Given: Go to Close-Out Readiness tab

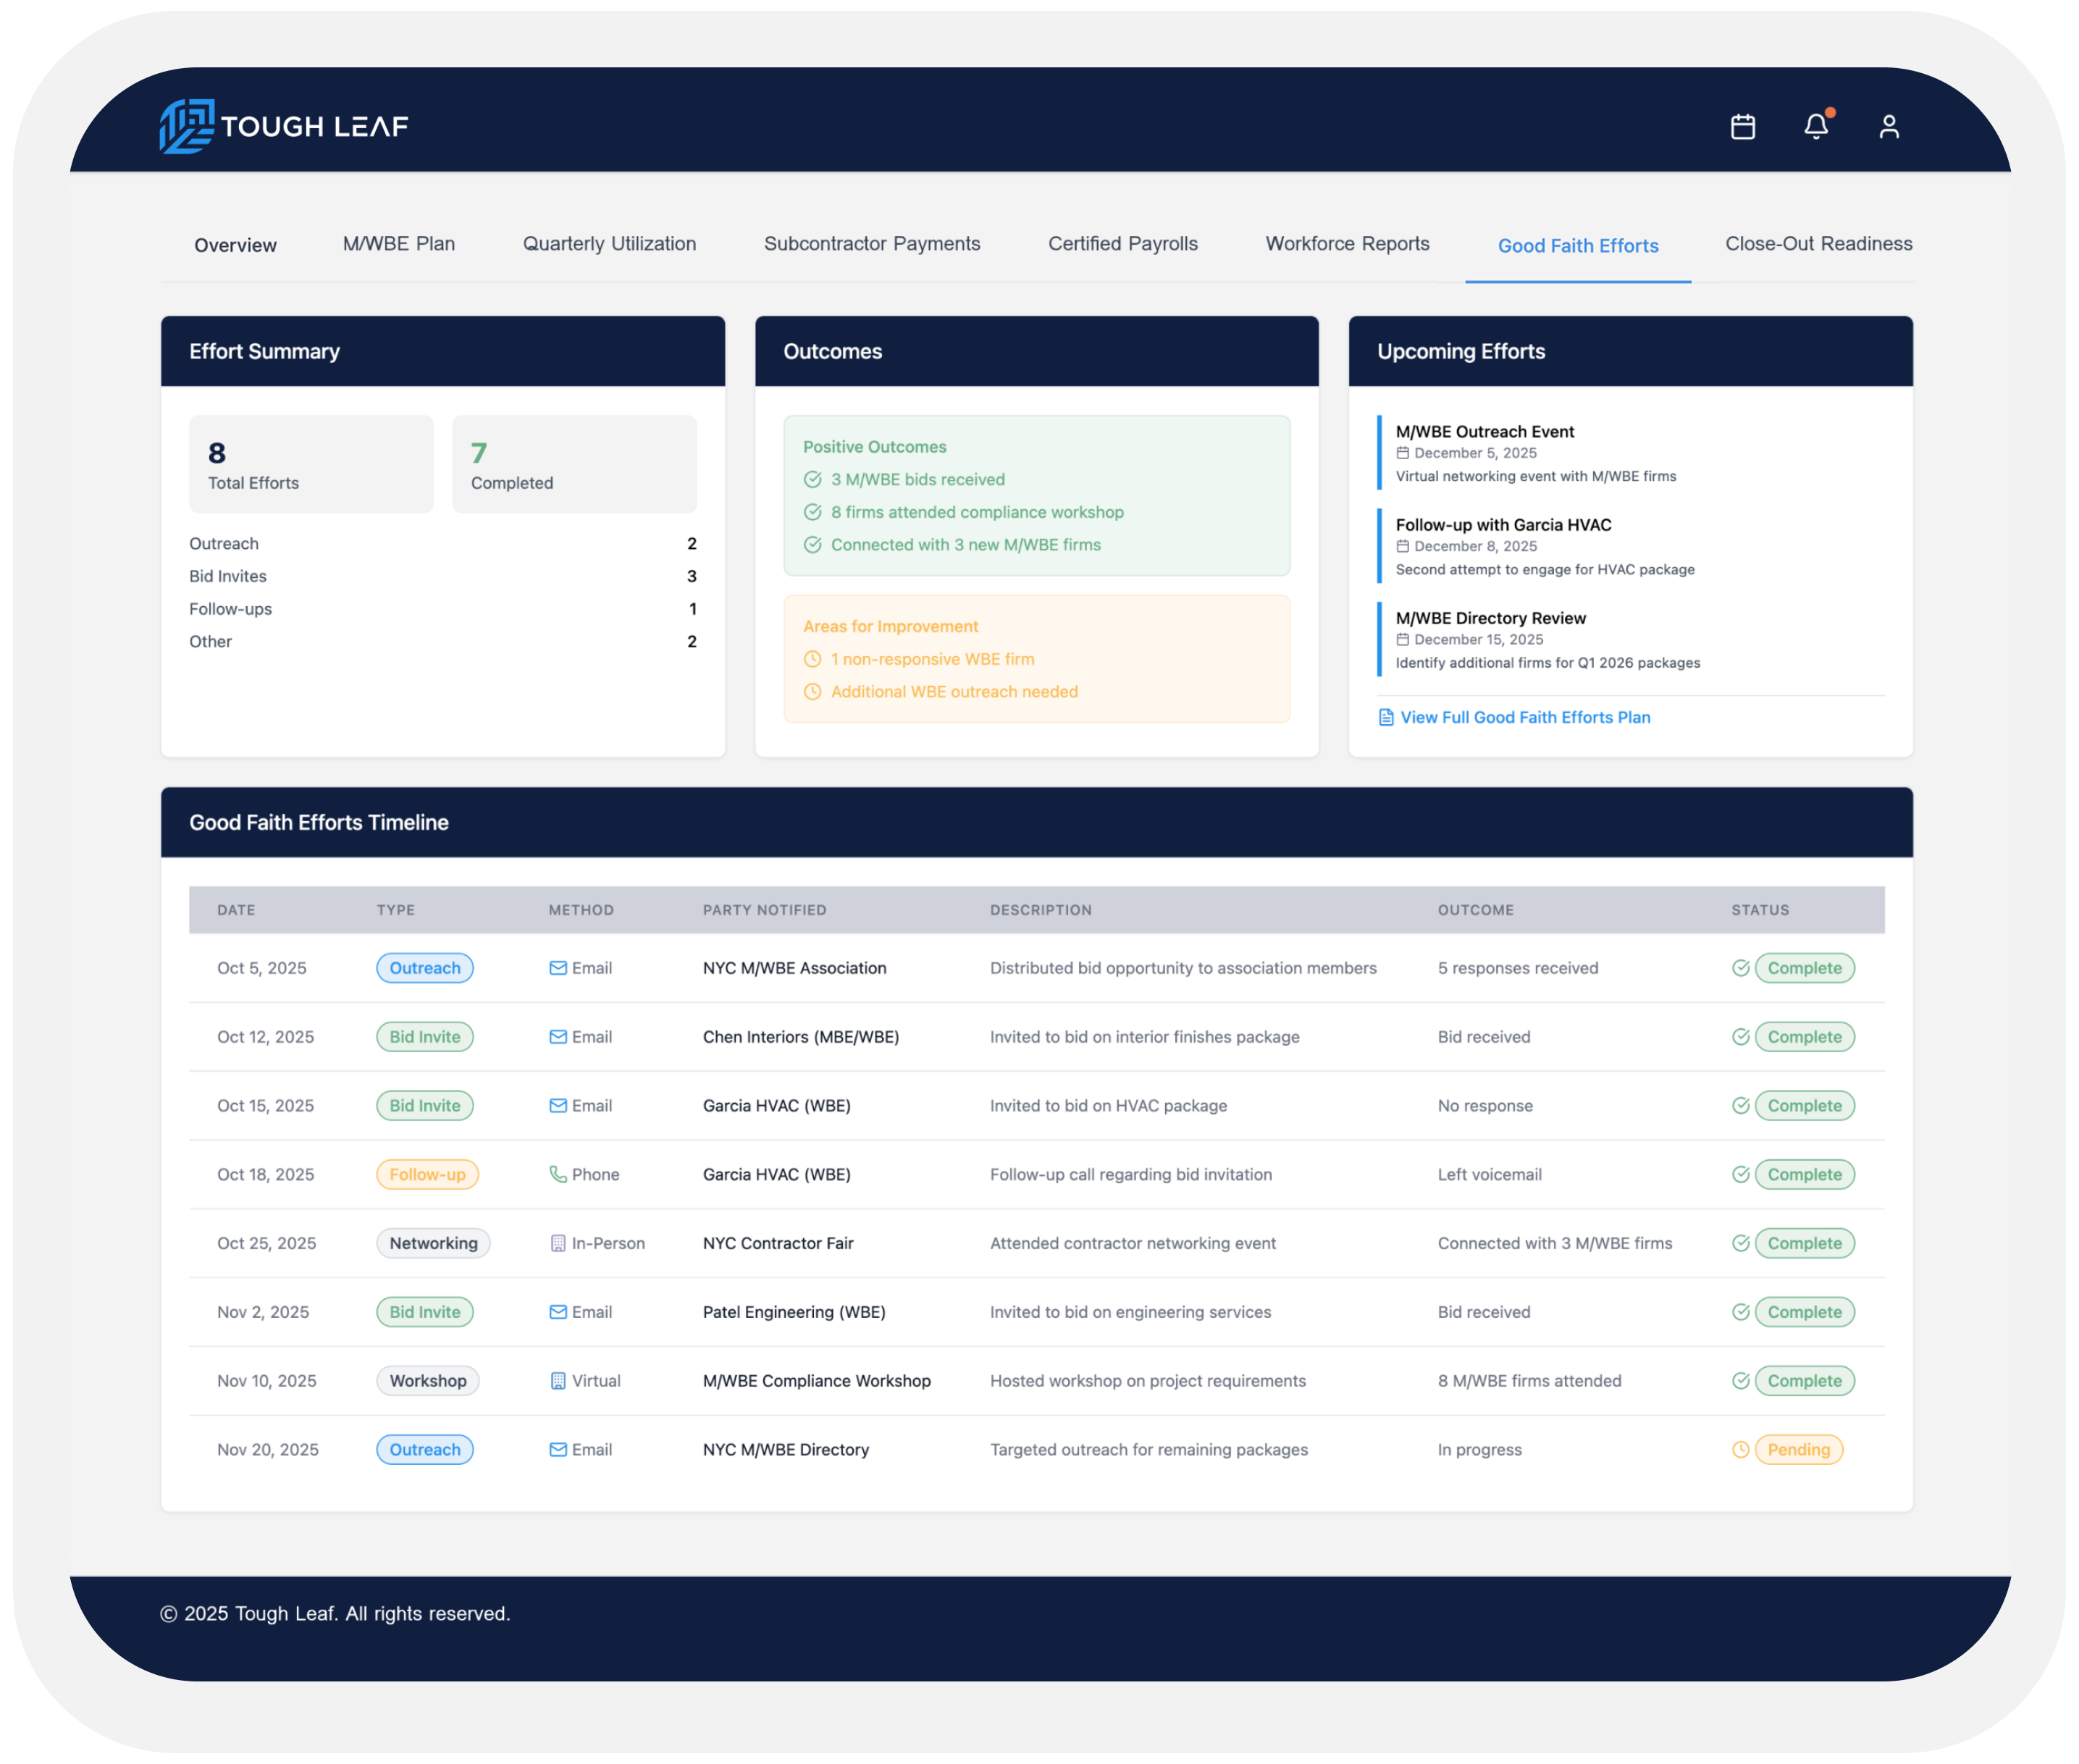Looking at the screenshot, I should (1818, 244).
